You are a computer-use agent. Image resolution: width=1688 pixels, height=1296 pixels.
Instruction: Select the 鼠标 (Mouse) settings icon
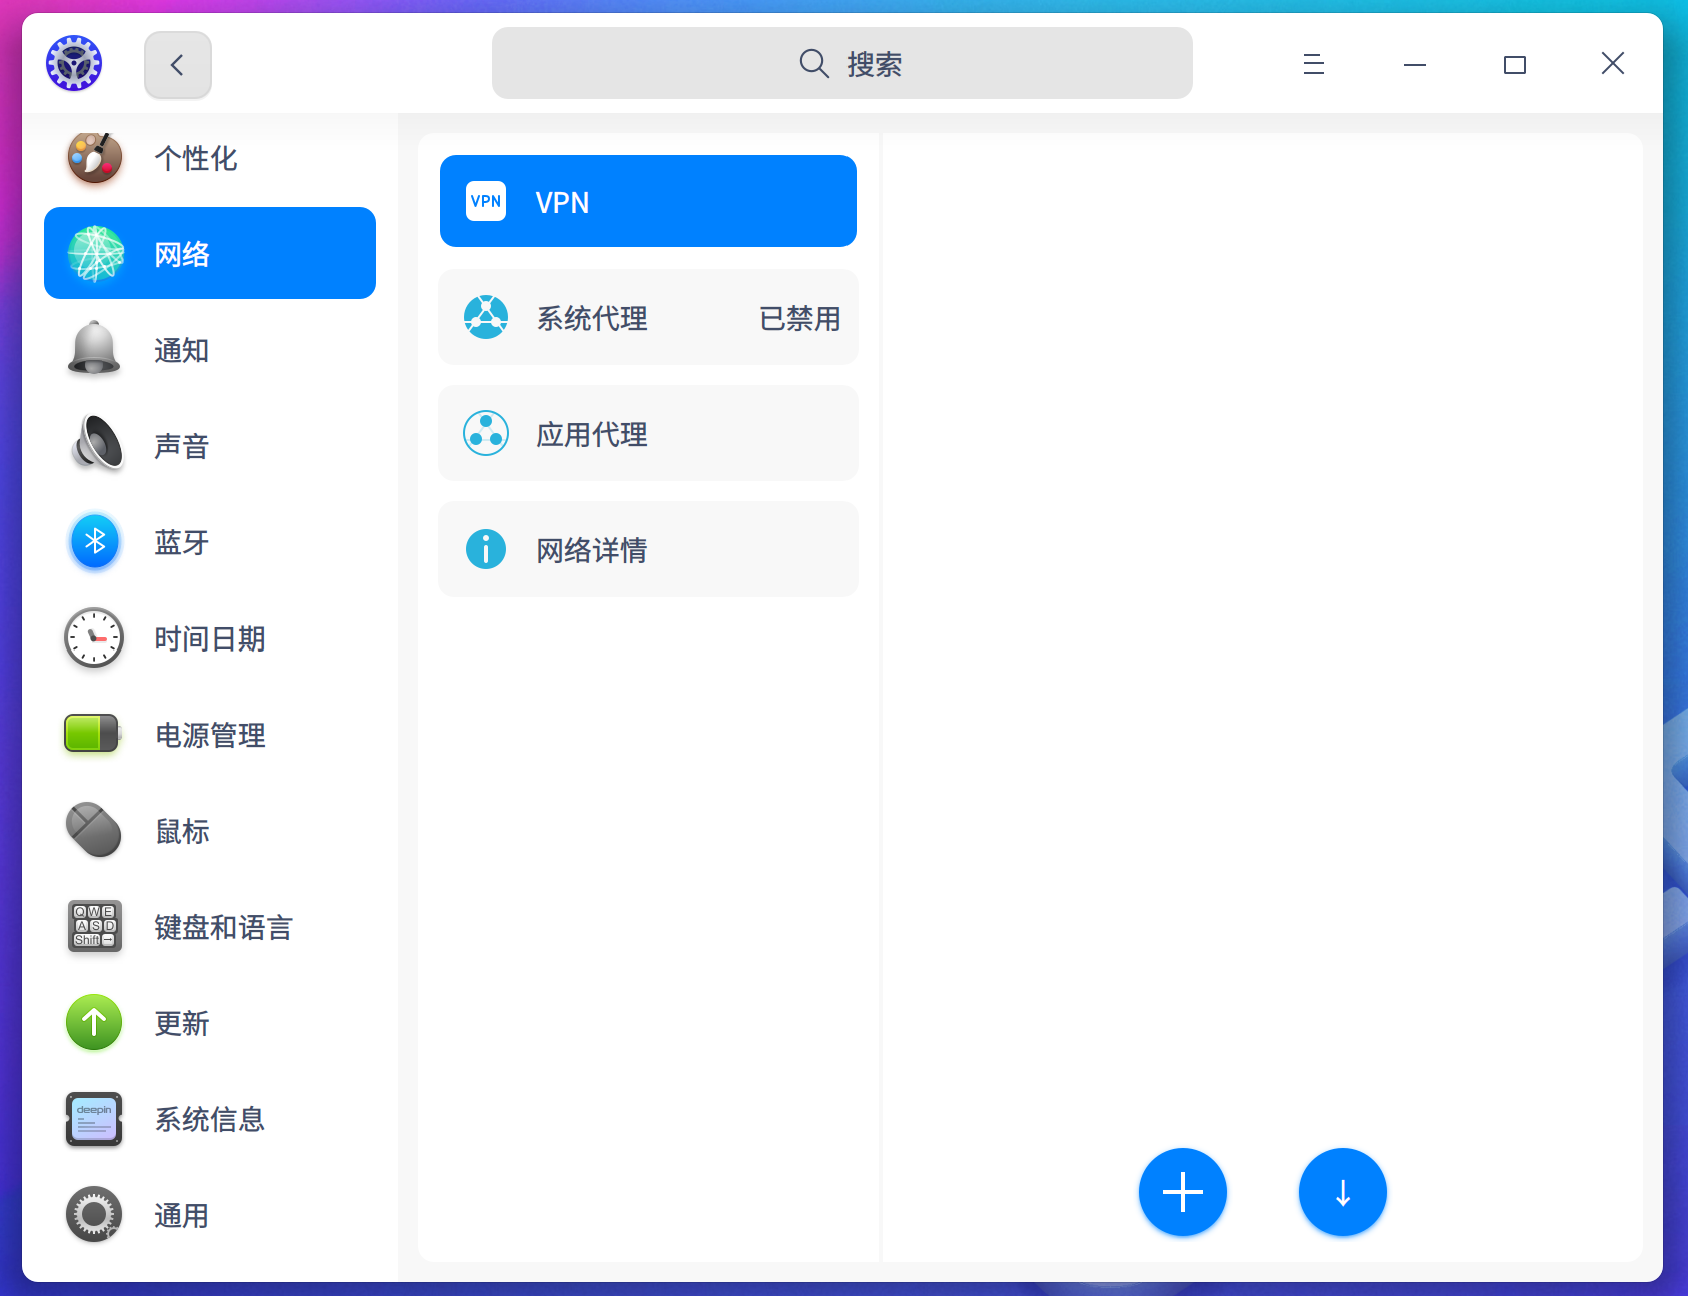(93, 830)
